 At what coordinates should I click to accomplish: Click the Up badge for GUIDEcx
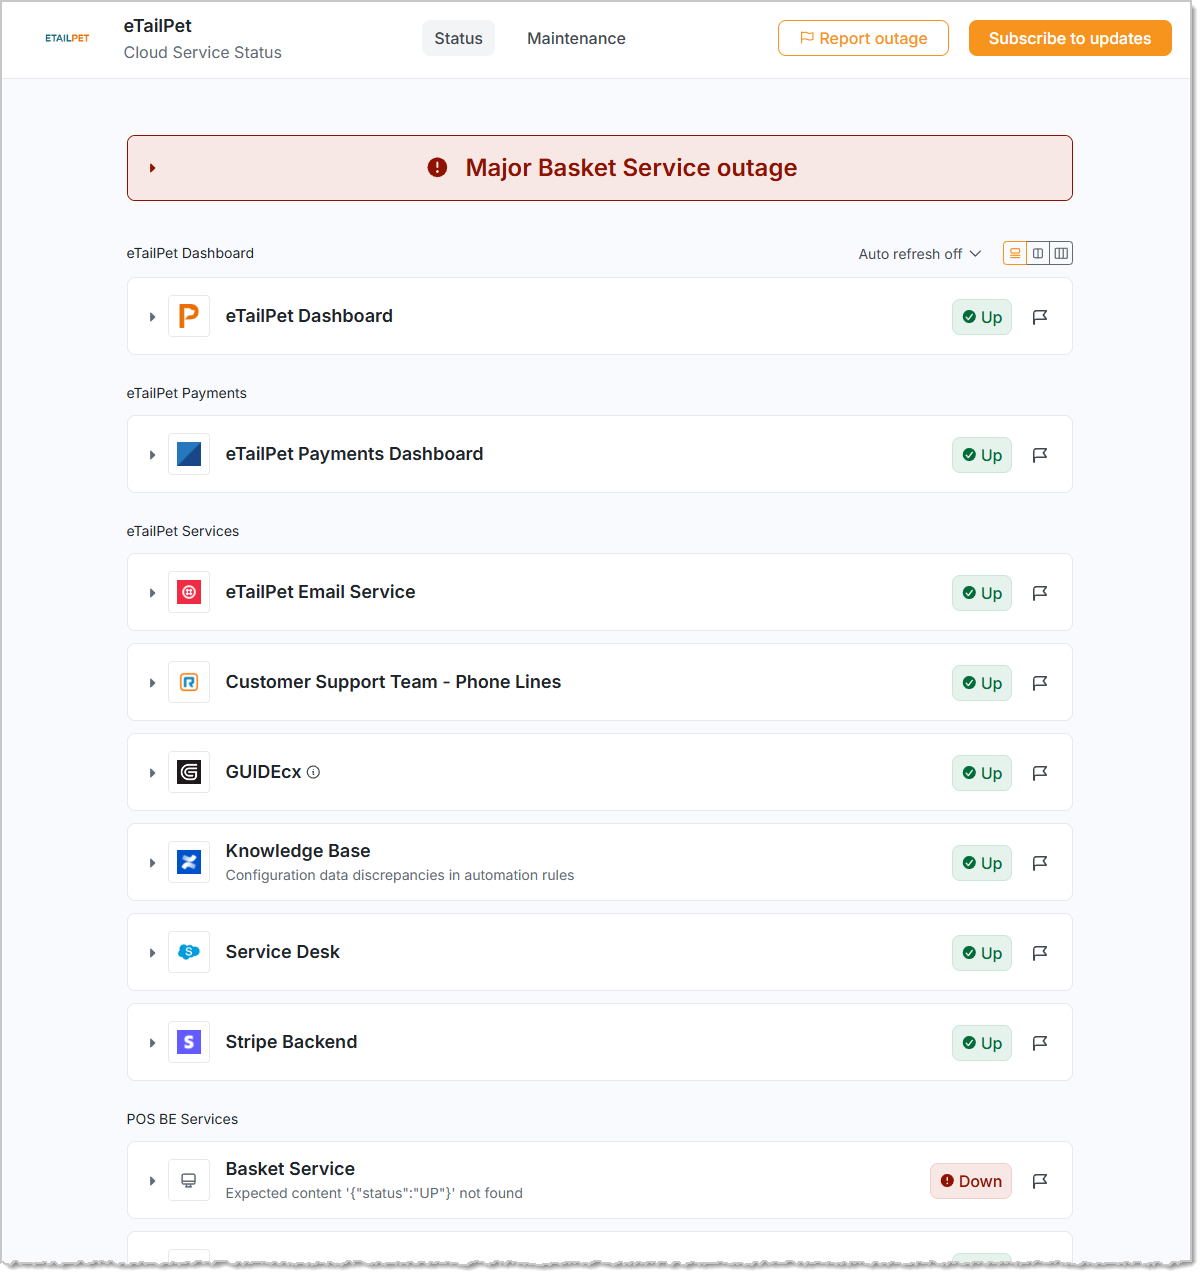tap(982, 773)
